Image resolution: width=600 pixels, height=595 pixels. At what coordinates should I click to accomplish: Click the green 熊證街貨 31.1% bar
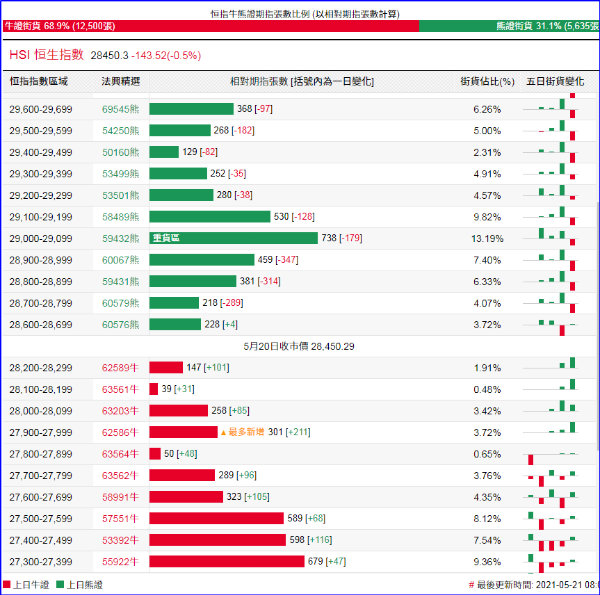click(509, 26)
